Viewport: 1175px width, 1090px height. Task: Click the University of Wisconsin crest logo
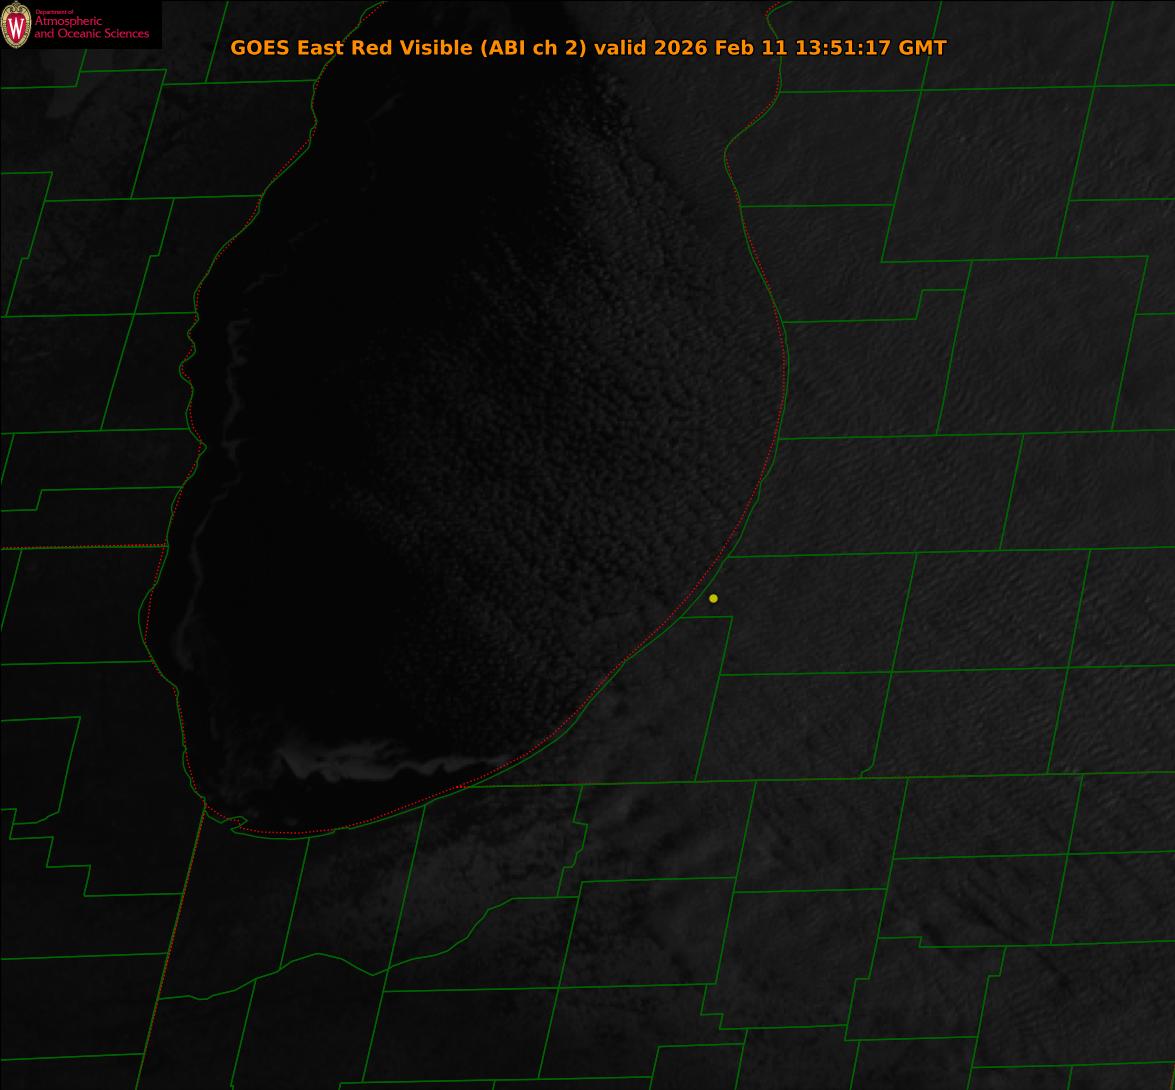16,25
